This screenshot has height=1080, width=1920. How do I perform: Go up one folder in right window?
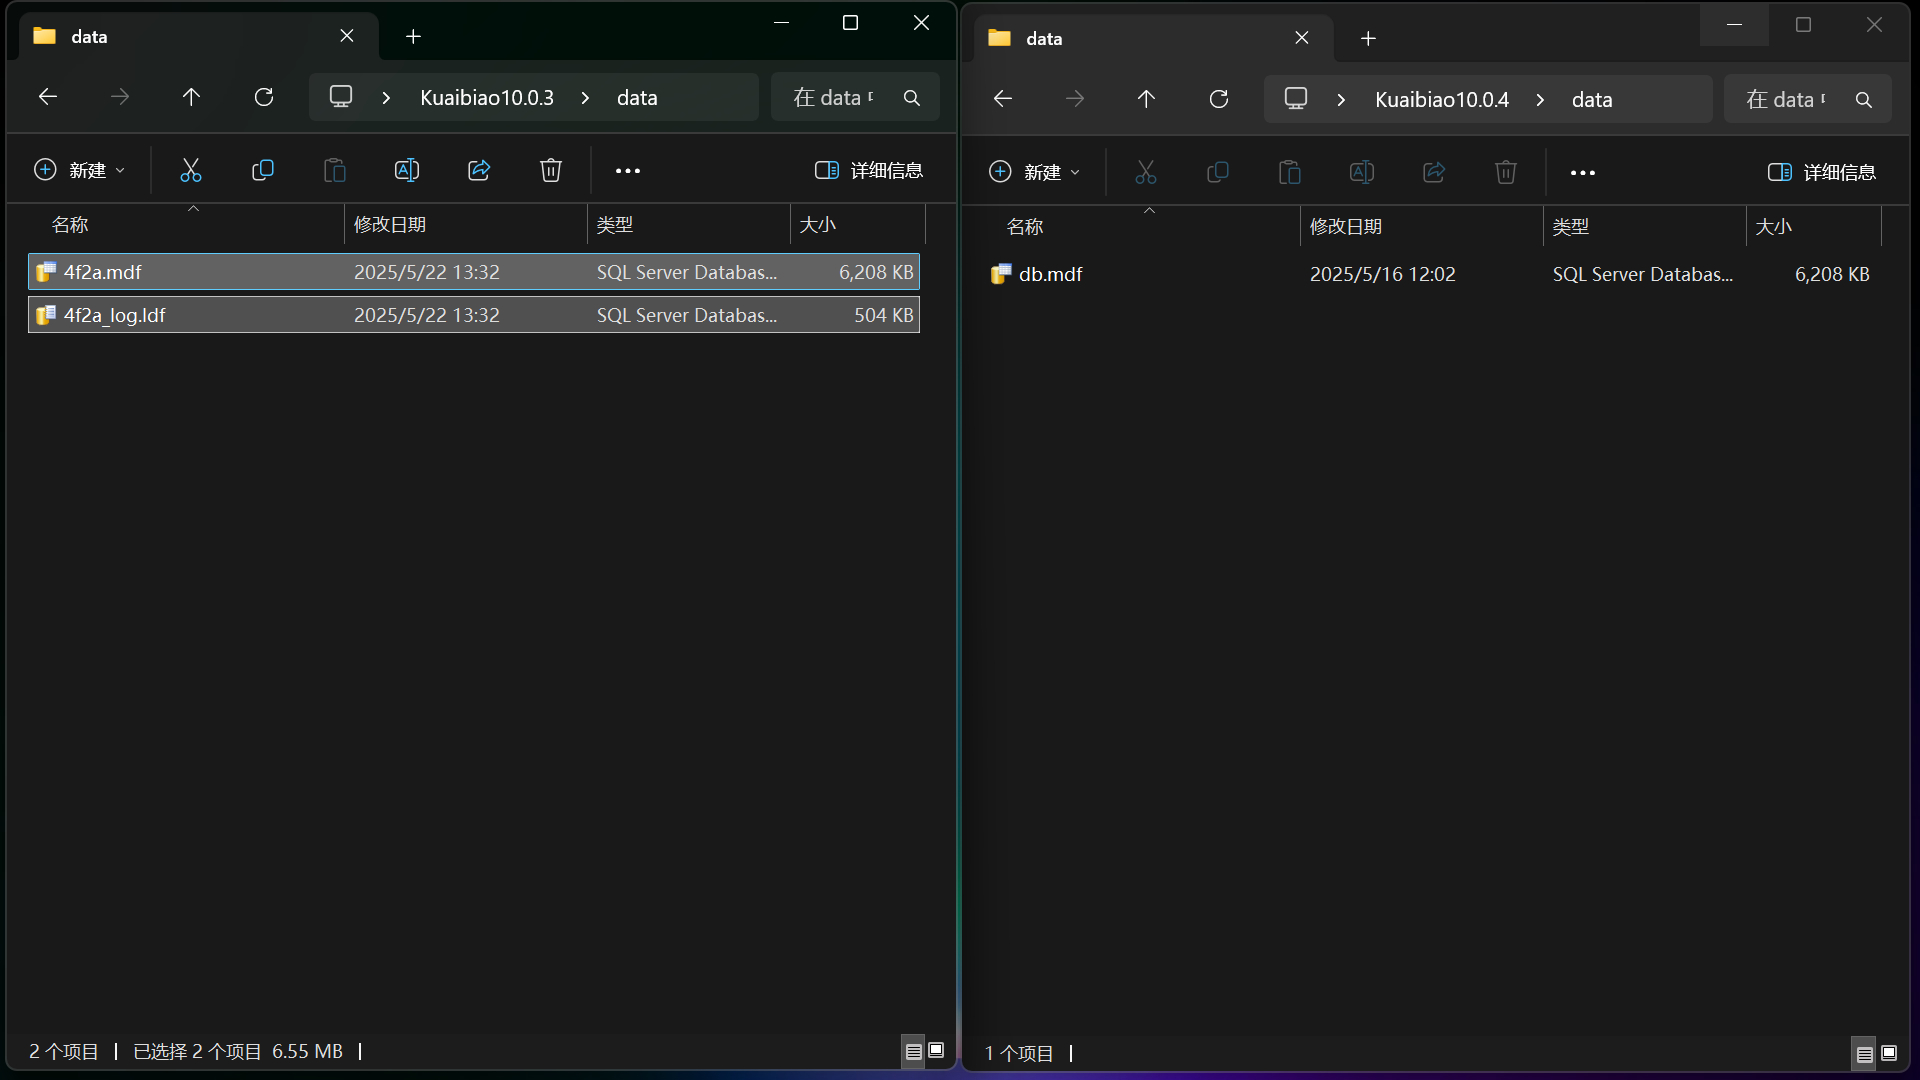tap(1146, 99)
